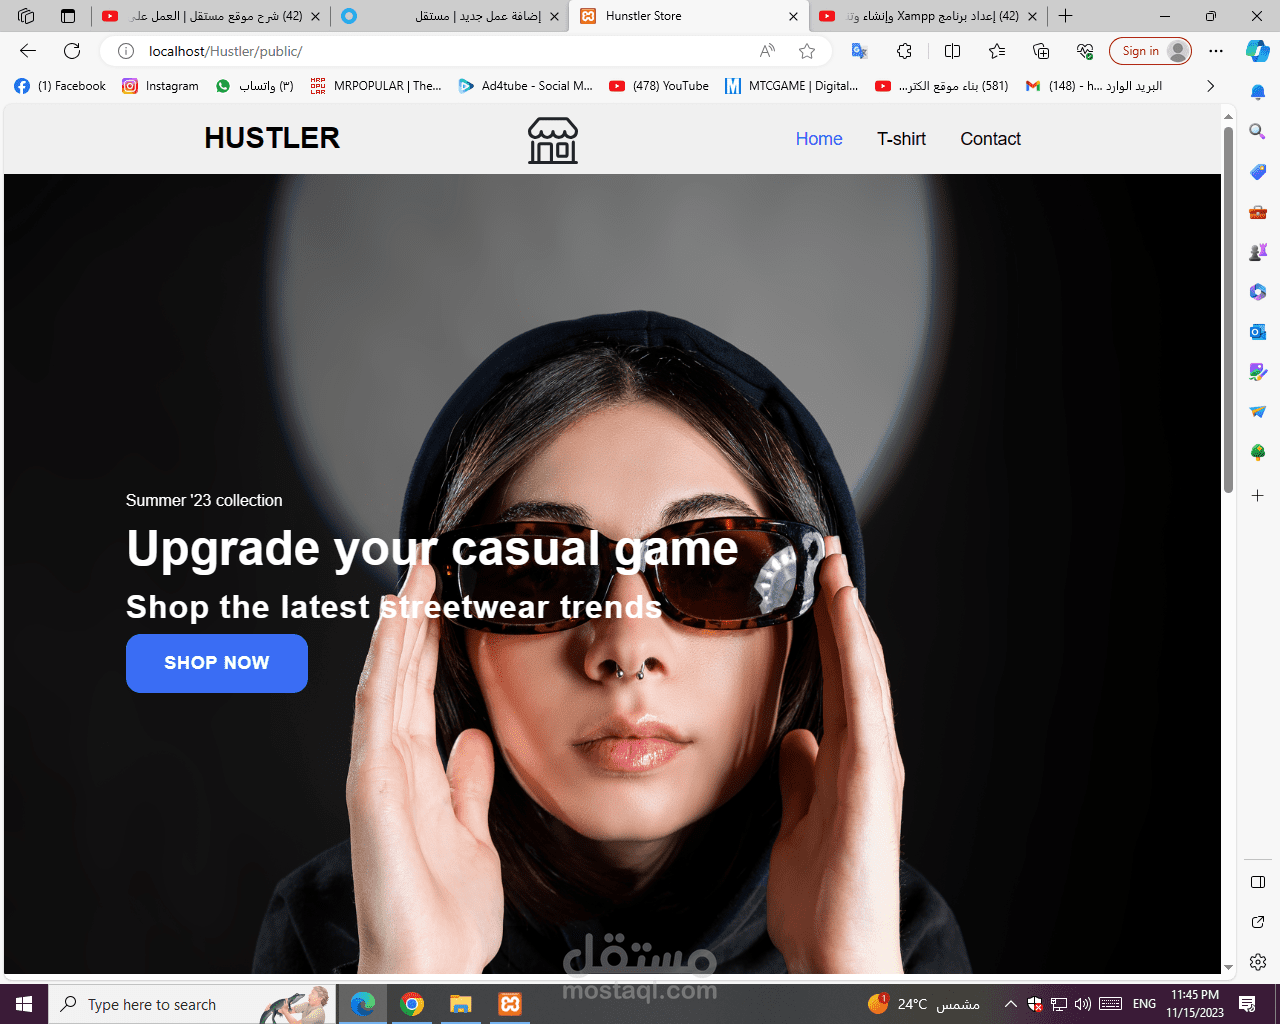The height and width of the screenshot is (1024, 1280).
Task: Go back with the browser back arrow
Action: coord(28,51)
